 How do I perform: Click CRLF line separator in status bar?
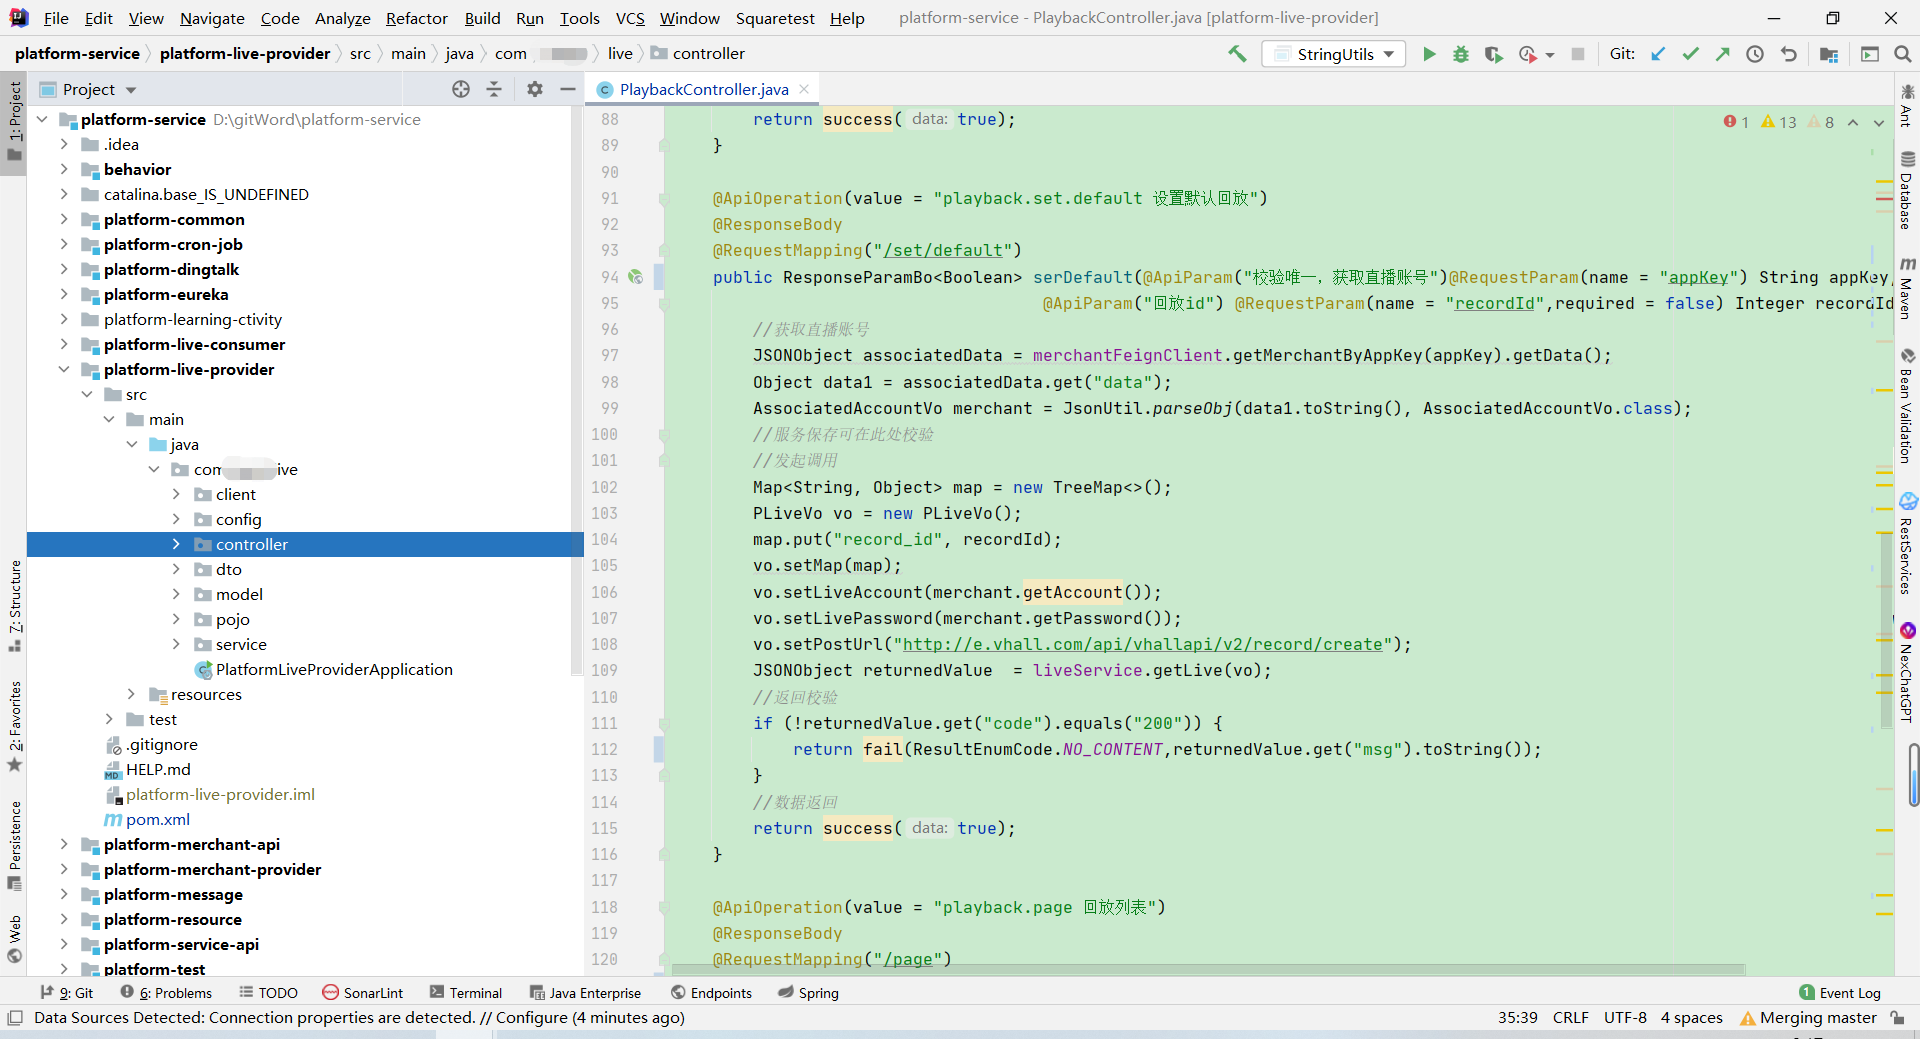click(1570, 1017)
